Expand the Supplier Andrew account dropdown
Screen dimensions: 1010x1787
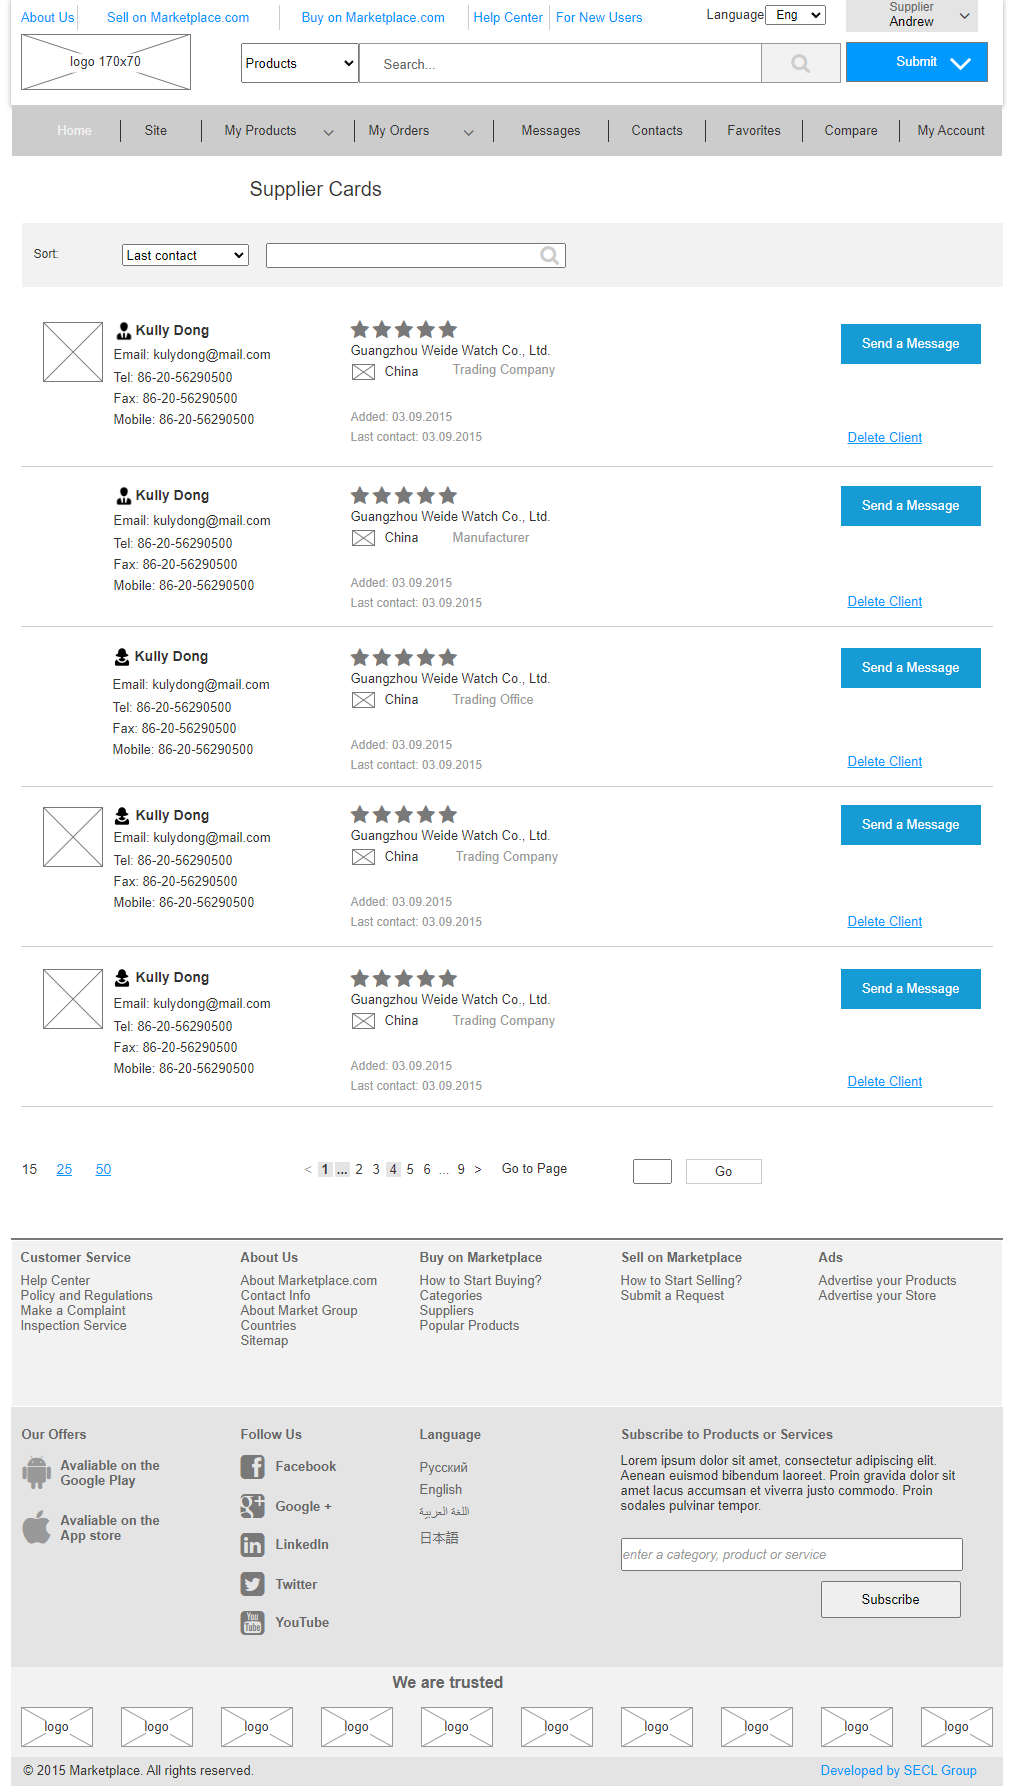963,15
